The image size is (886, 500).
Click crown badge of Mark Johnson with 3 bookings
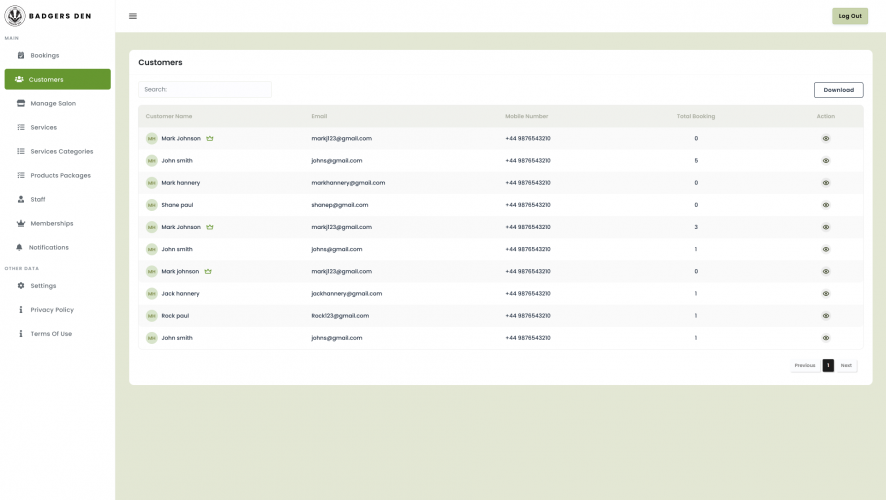point(210,227)
